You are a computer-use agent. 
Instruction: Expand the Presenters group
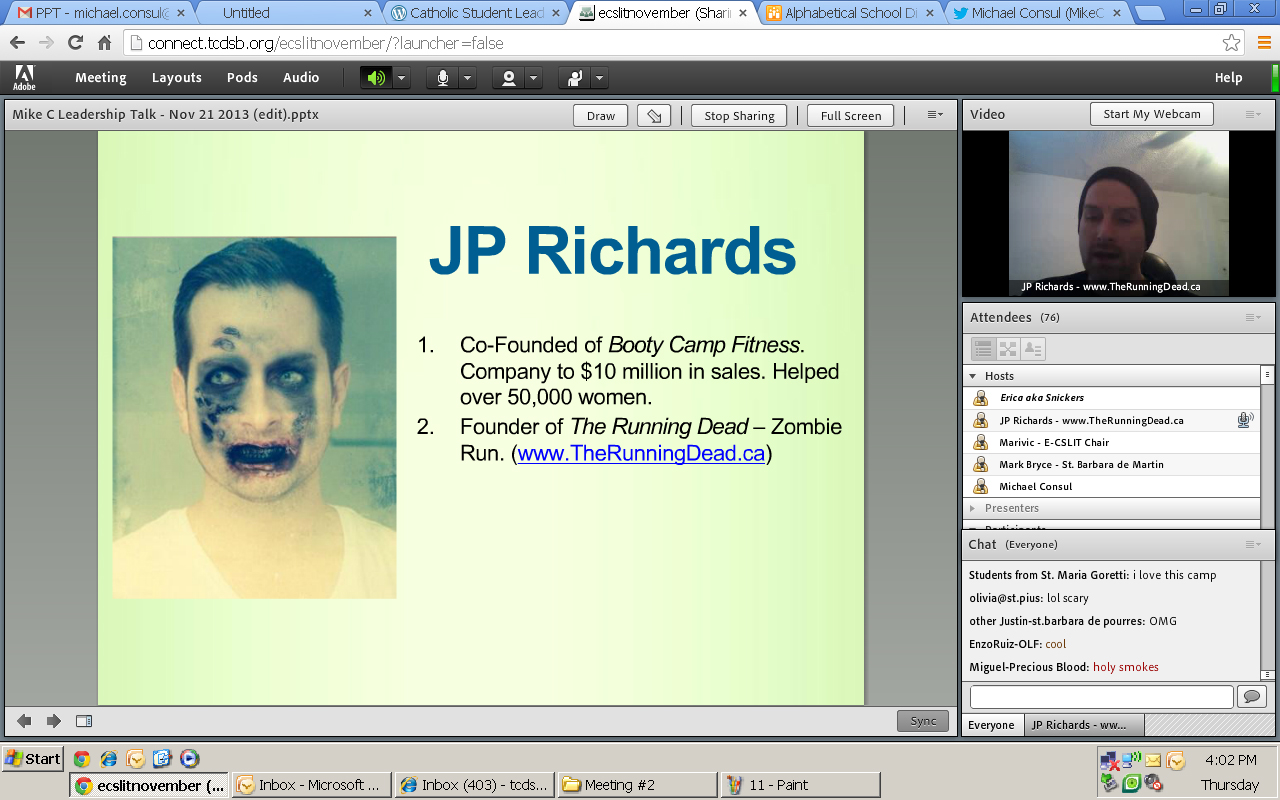pyautogui.click(x=973, y=508)
